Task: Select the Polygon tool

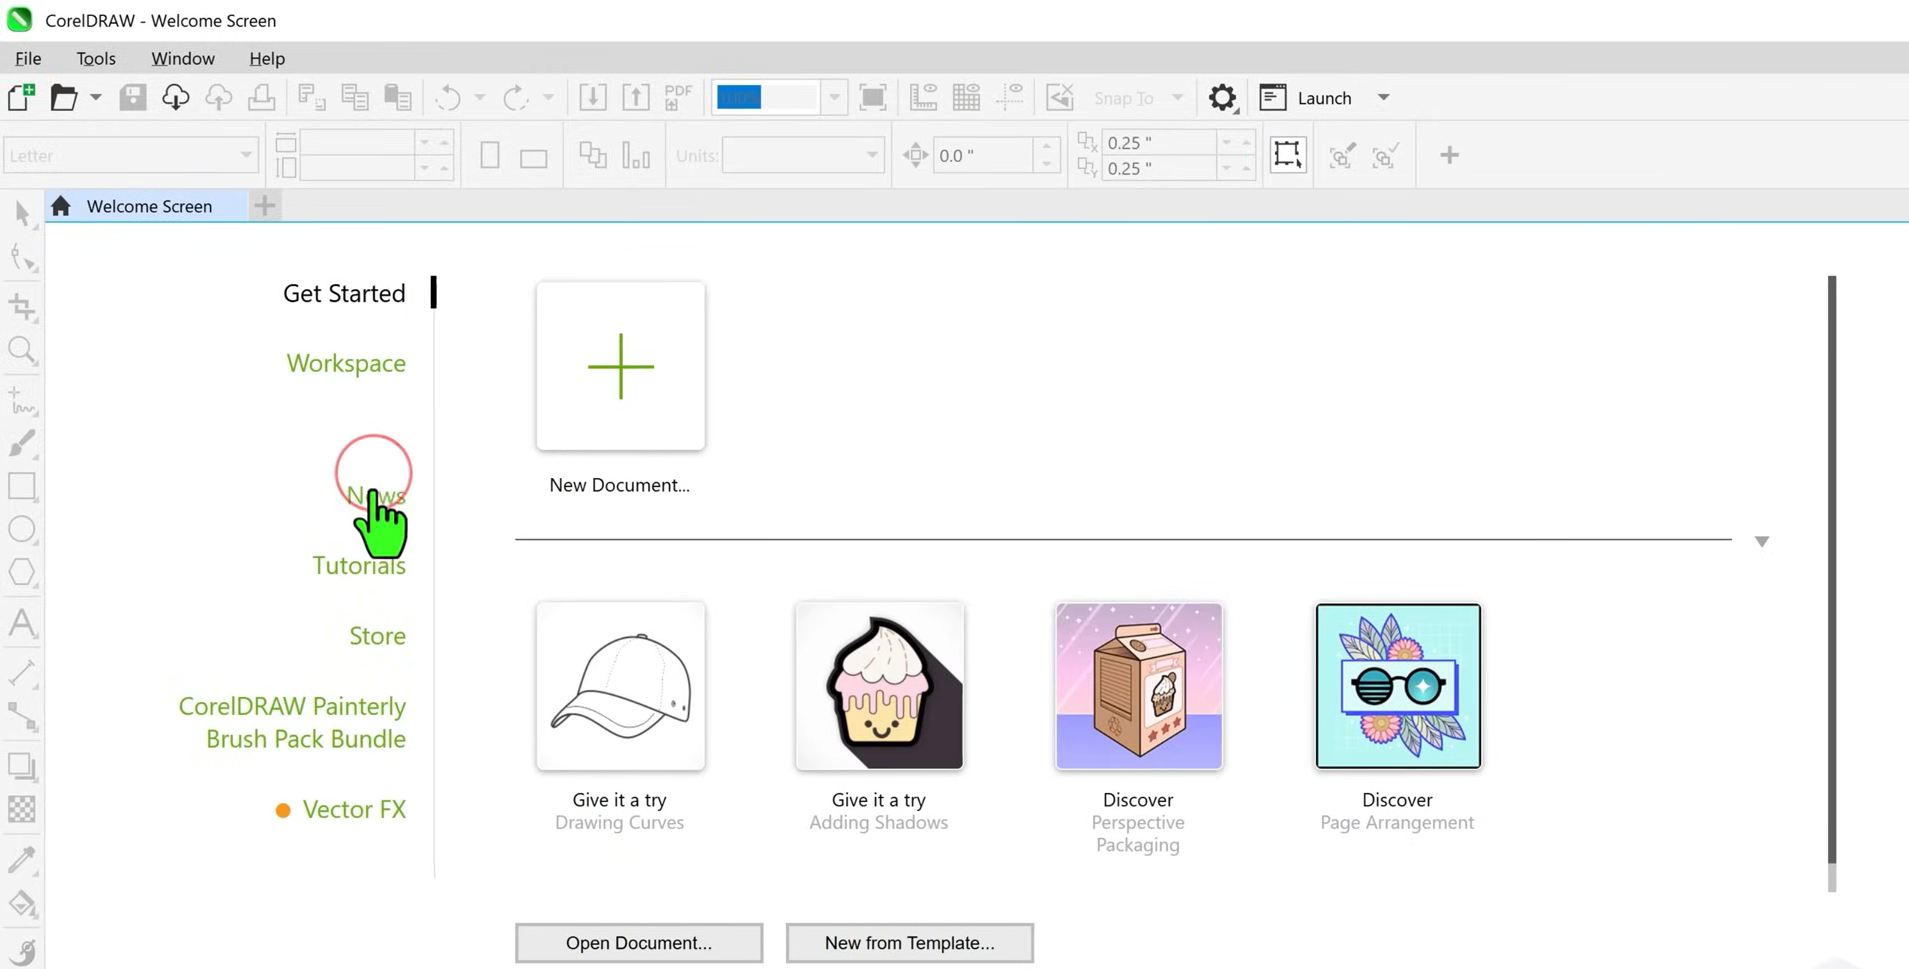Action: point(22,572)
